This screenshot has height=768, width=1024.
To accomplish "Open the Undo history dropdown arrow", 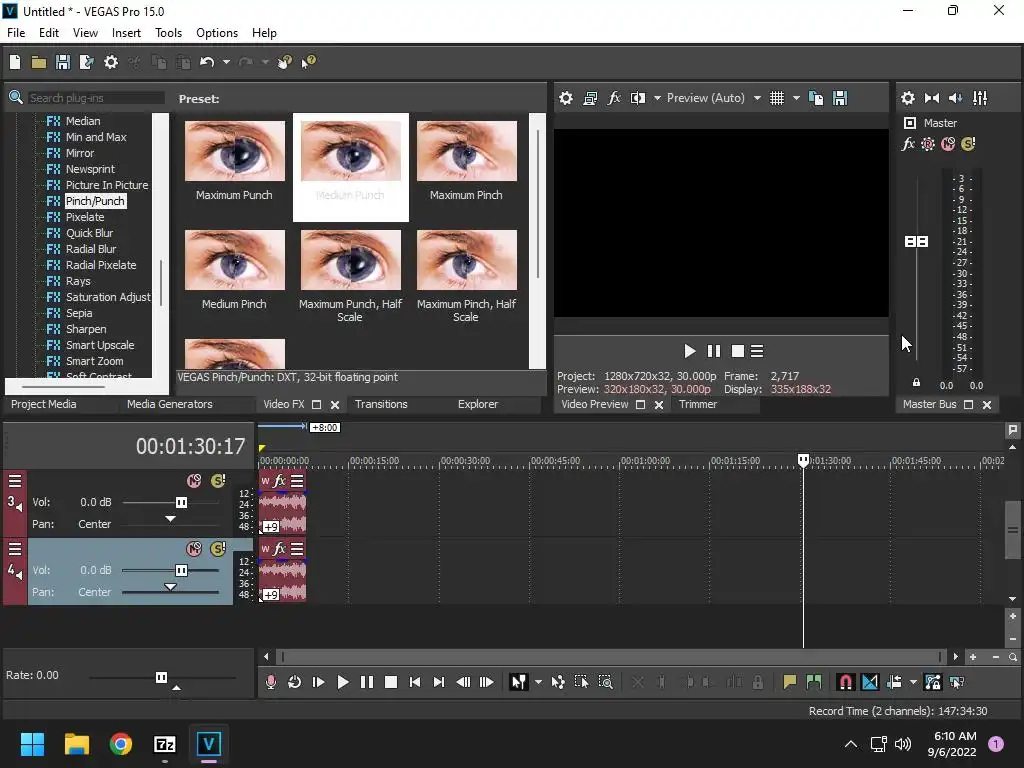I will (226, 62).
